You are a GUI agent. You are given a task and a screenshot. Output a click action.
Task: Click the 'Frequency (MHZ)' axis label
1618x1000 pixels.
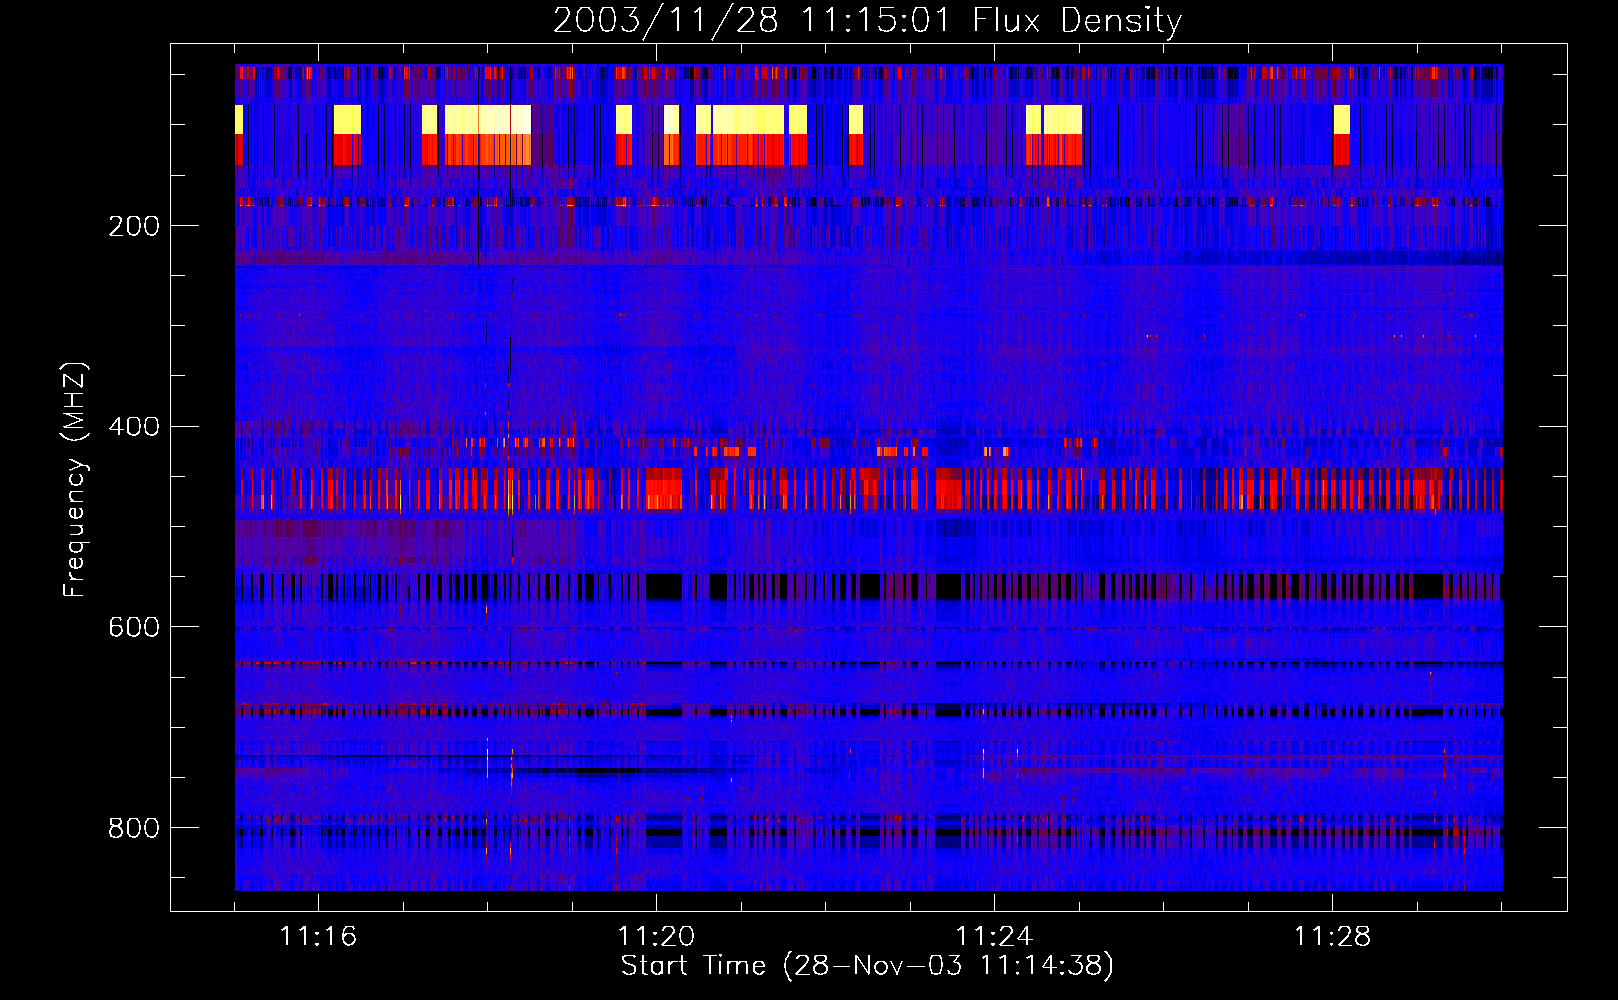[x=74, y=479]
